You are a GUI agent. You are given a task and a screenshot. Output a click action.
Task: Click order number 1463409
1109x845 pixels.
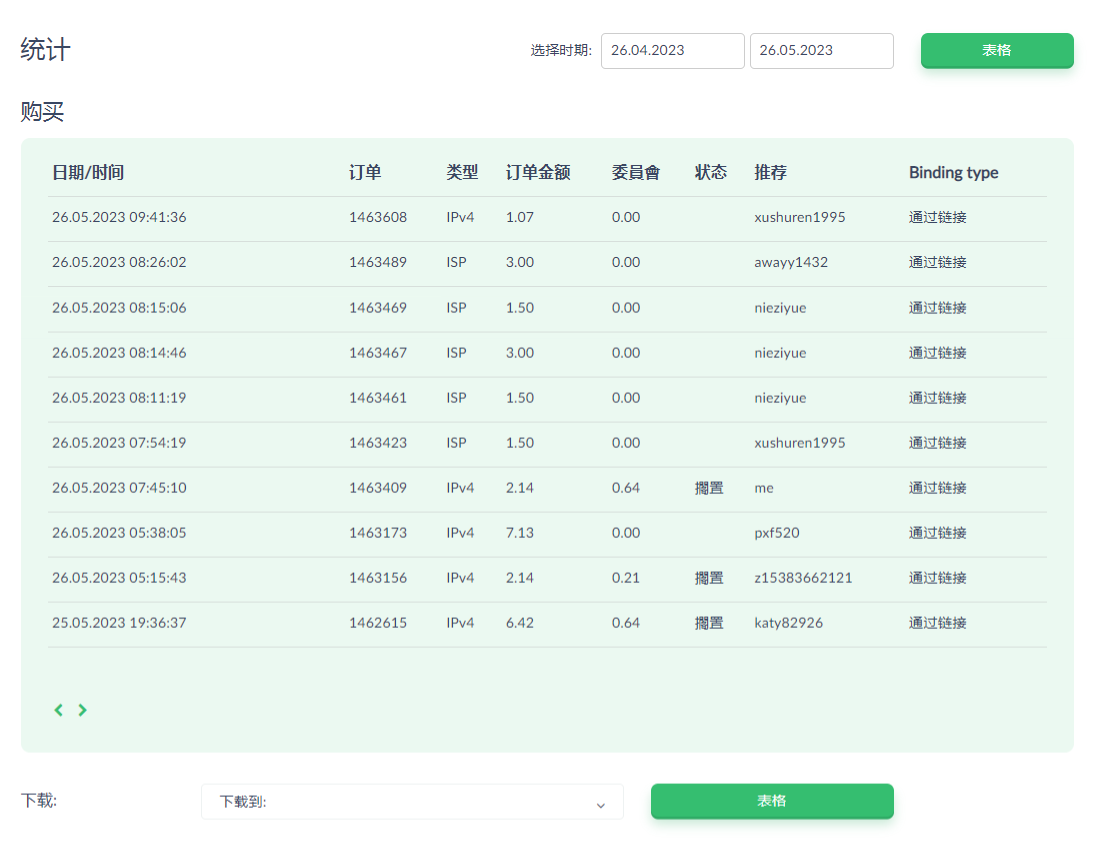[x=378, y=488]
